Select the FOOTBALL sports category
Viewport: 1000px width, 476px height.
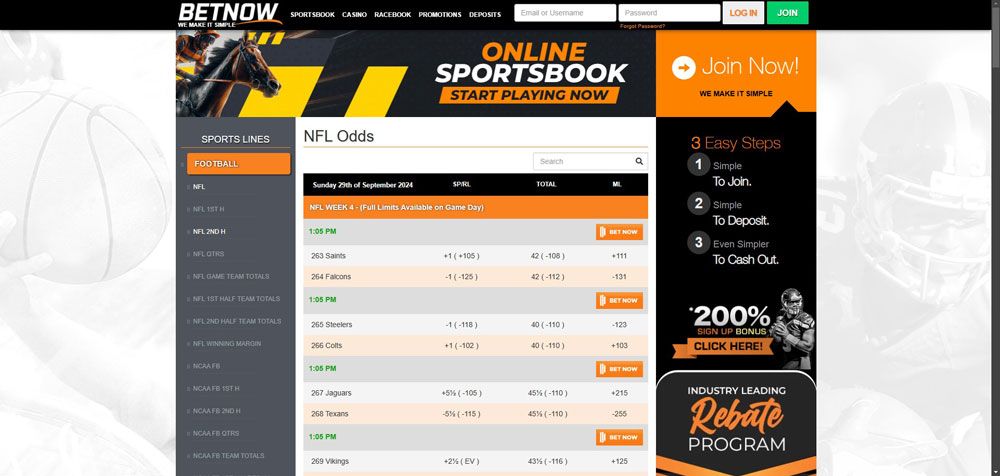tap(239, 164)
